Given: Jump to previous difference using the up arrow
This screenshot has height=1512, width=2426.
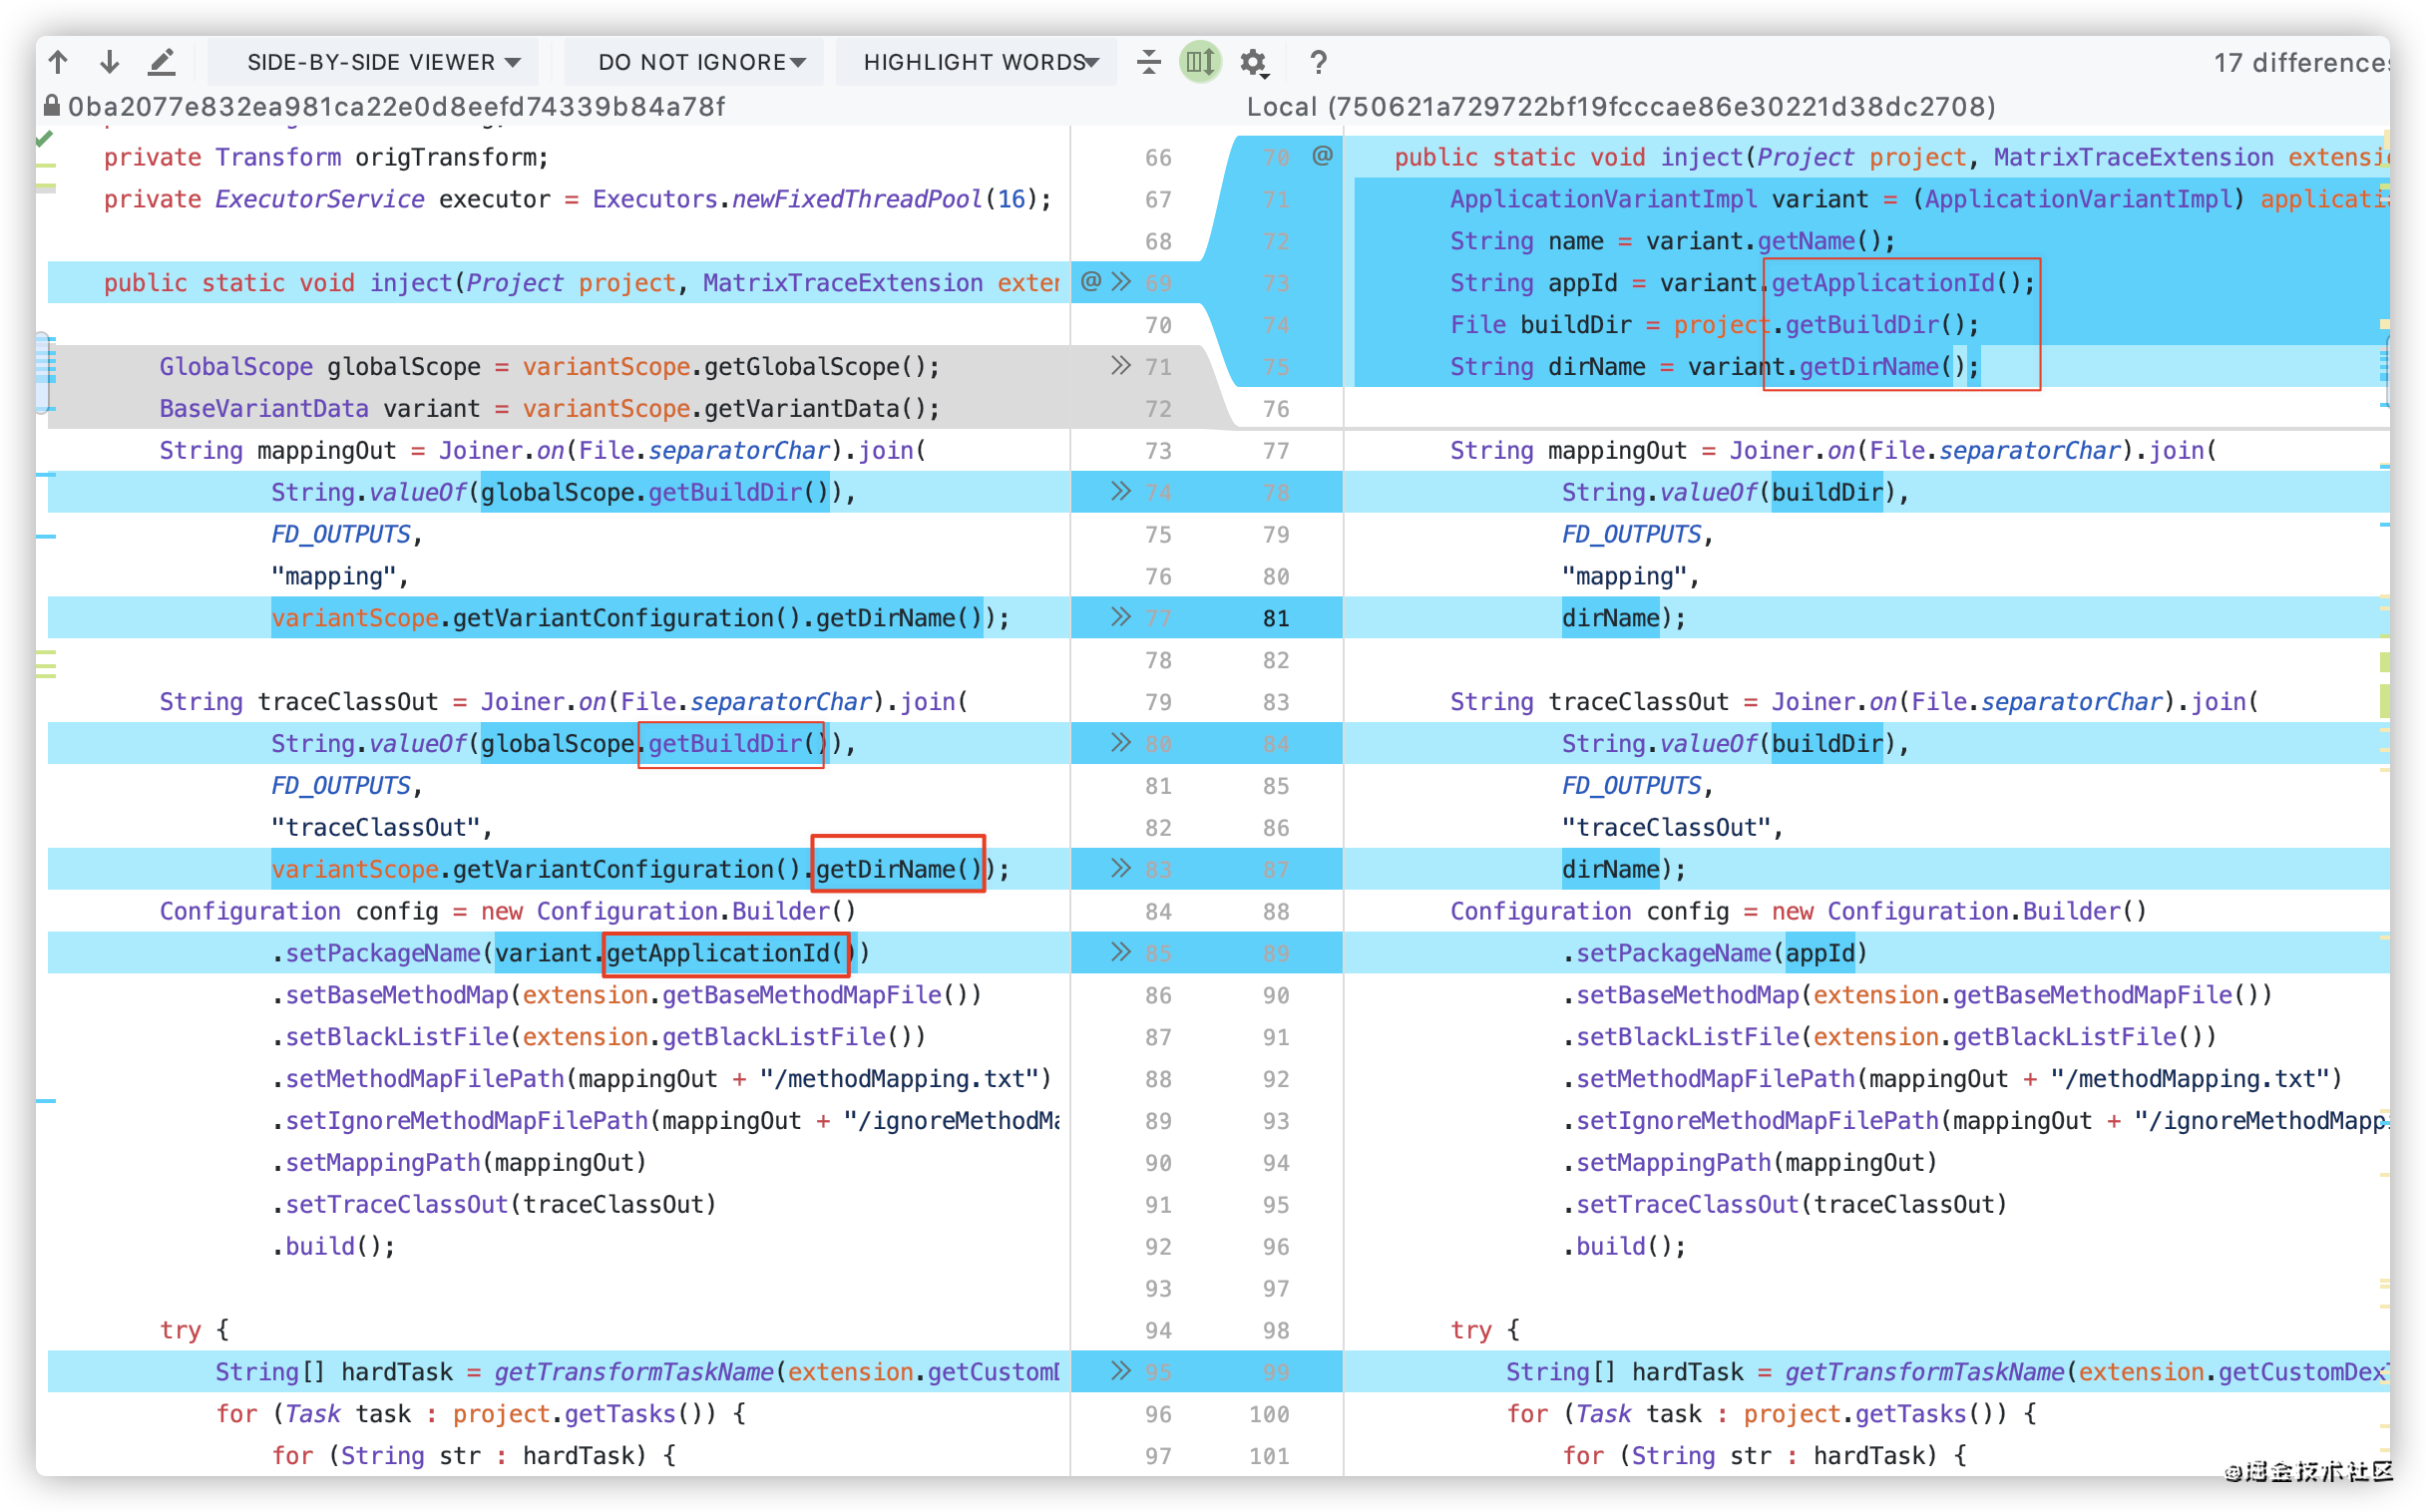Looking at the screenshot, I should (58, 62).
